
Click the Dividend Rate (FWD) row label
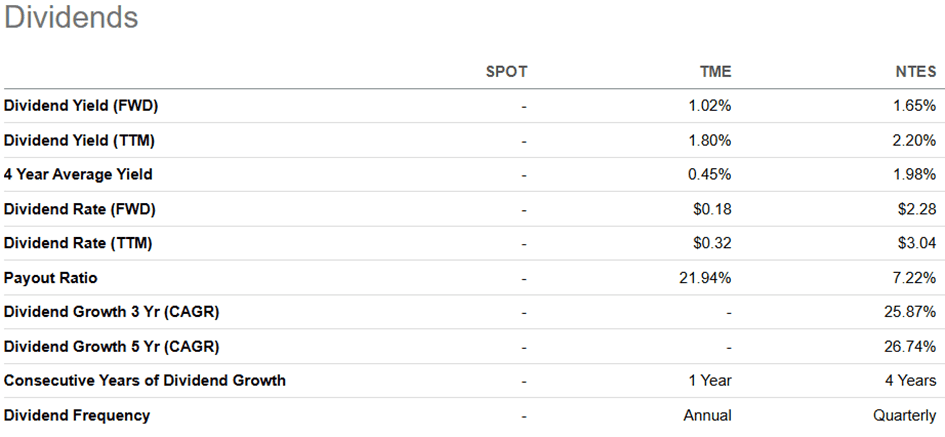(79, 209)
